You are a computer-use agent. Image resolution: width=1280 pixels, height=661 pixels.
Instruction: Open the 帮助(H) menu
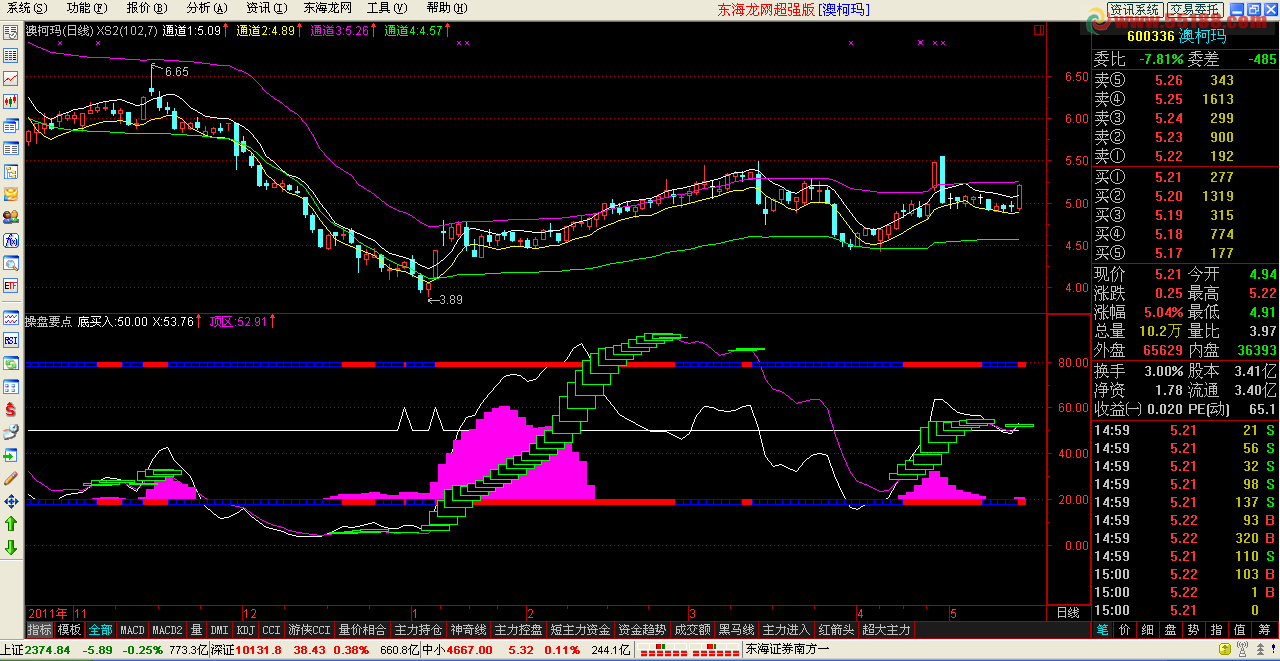445,8
